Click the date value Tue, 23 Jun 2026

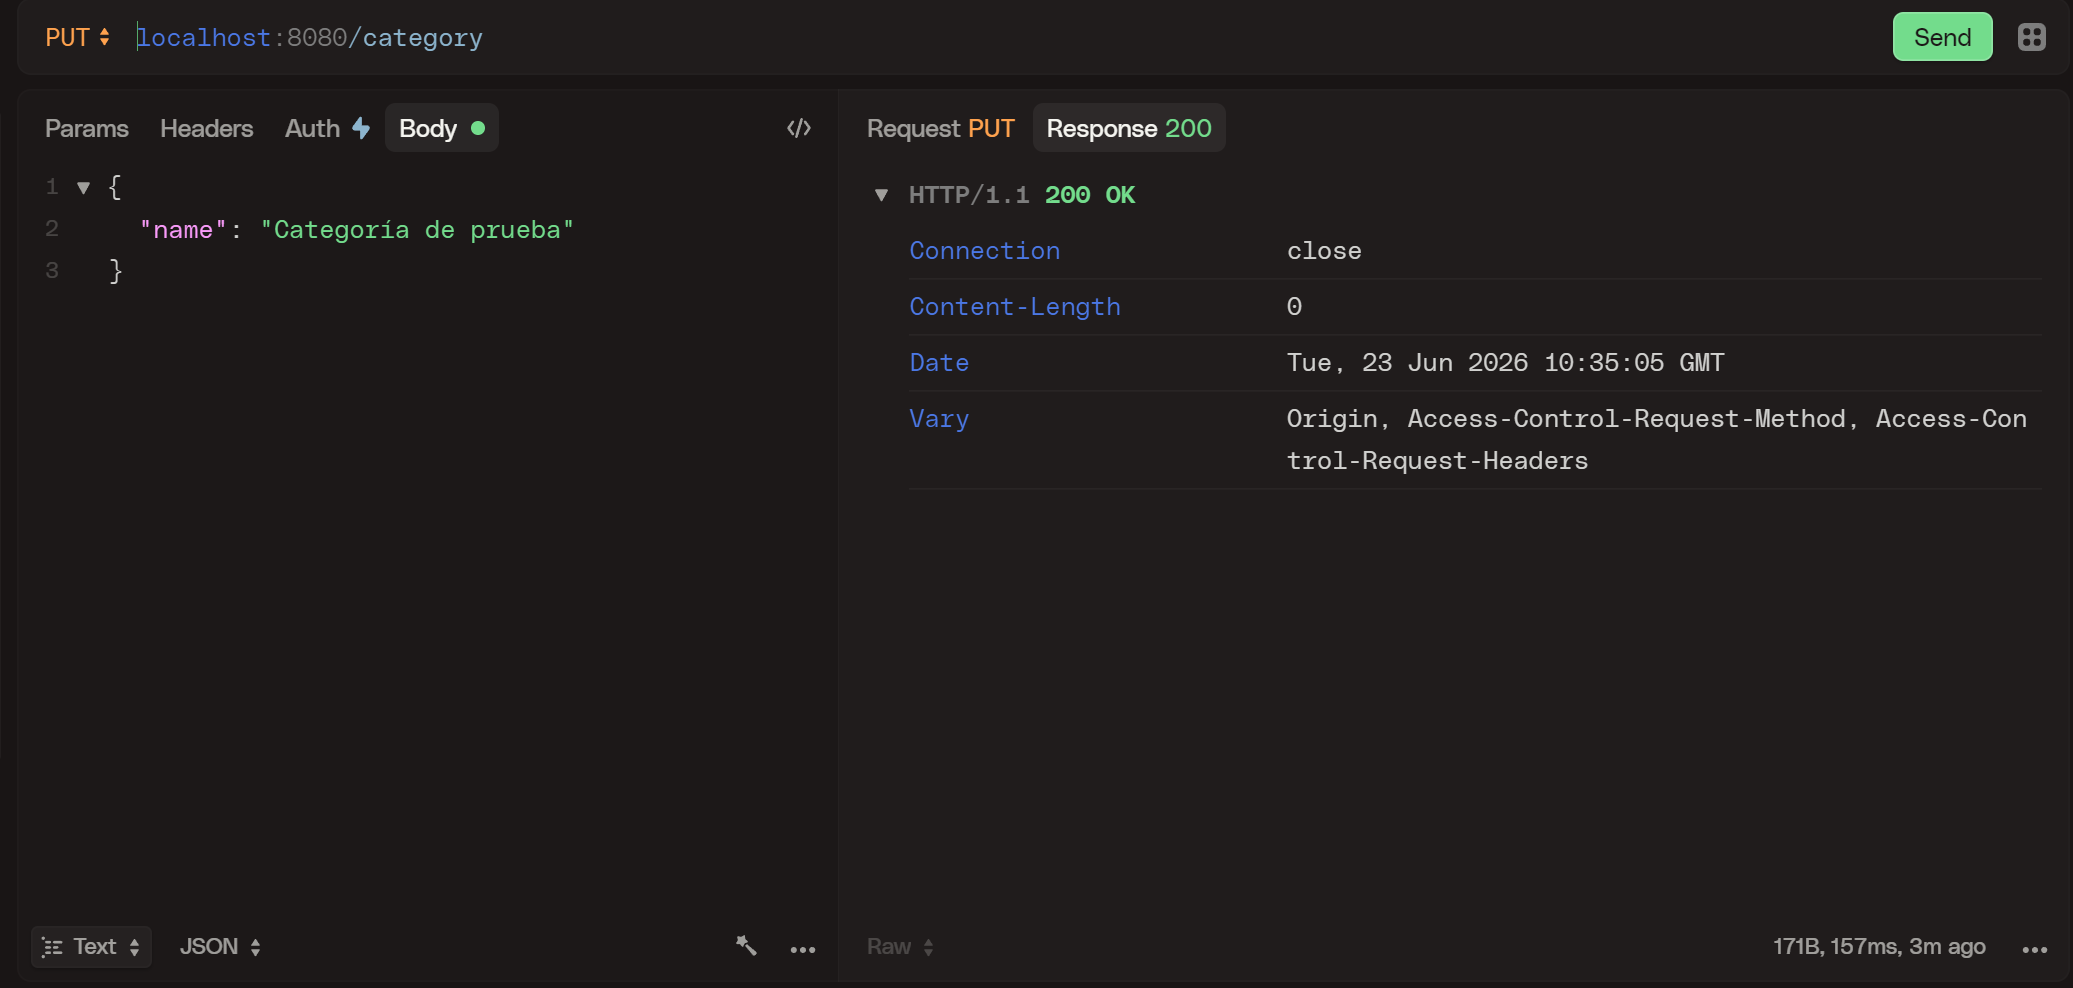pyautogui.click(x=1505, y=363)
